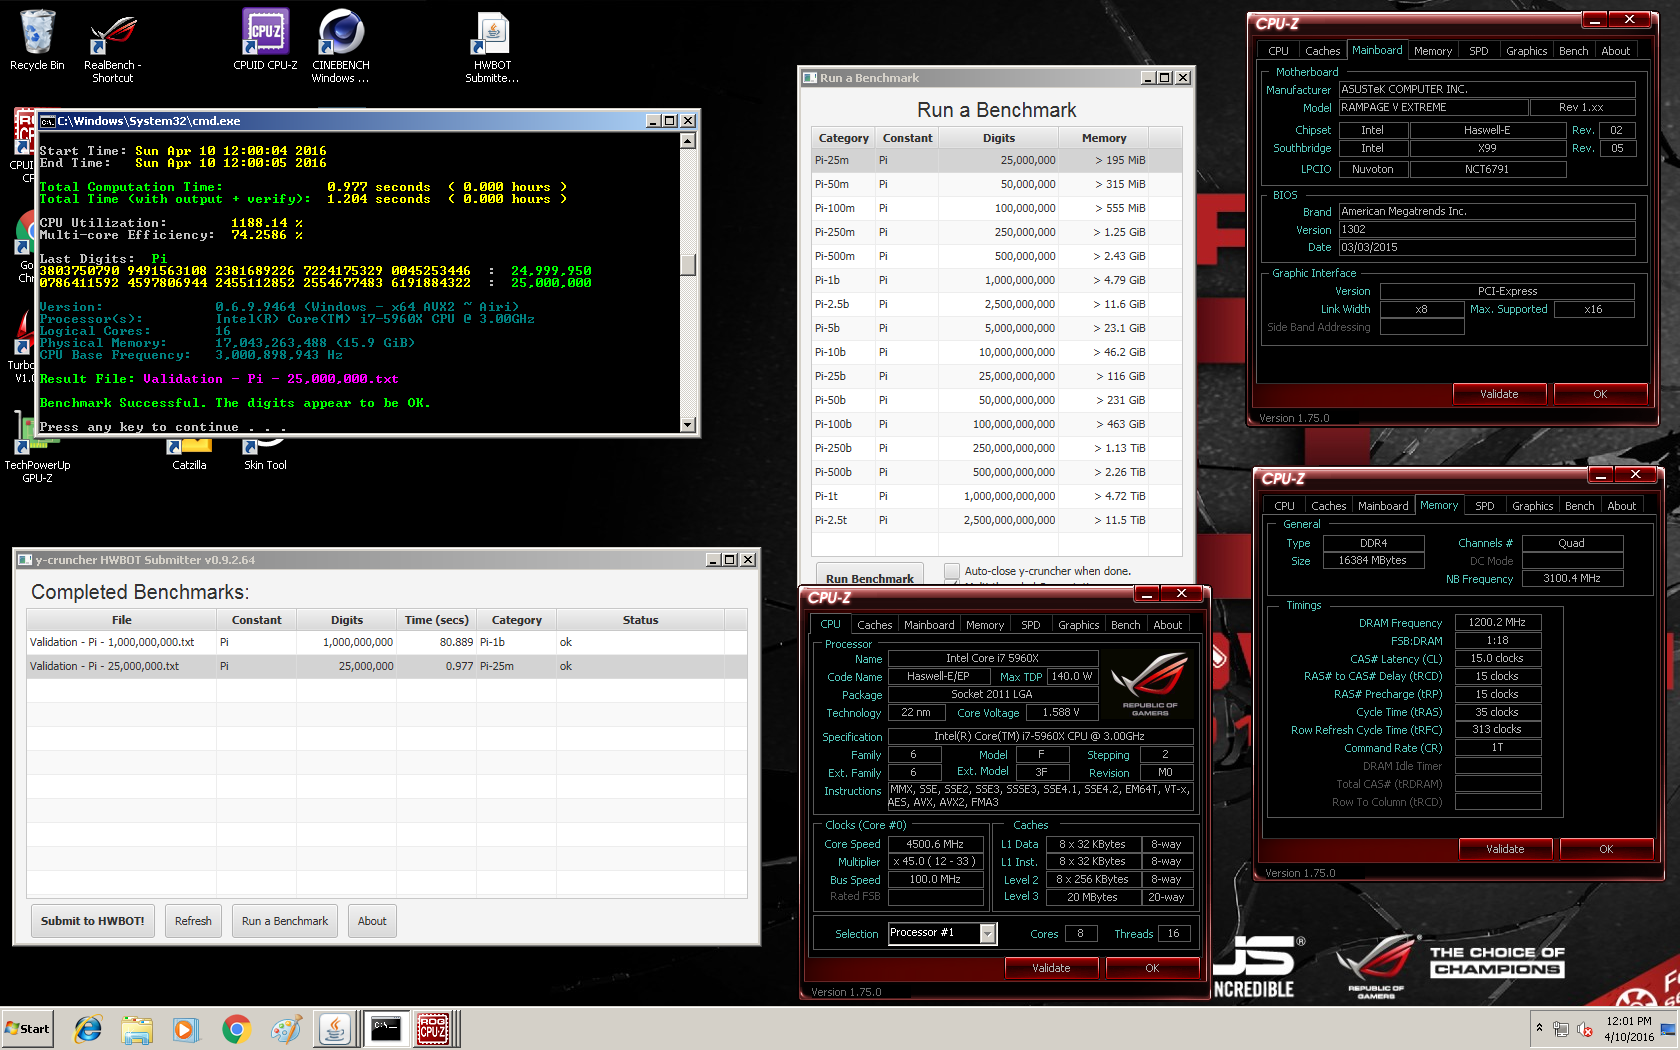1680x1050 pixels.
Task: Click About in HWBOT Submitter
Action: (x=372, y=921)
